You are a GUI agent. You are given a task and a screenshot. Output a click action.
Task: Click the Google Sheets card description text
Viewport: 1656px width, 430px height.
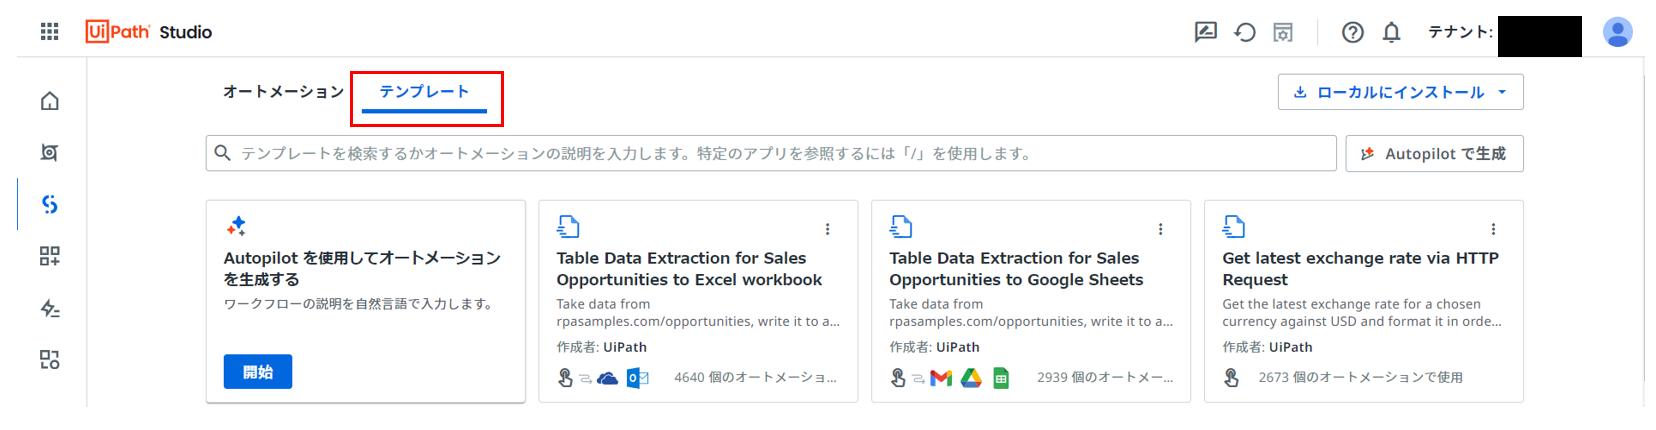(x=1031, y=313)
